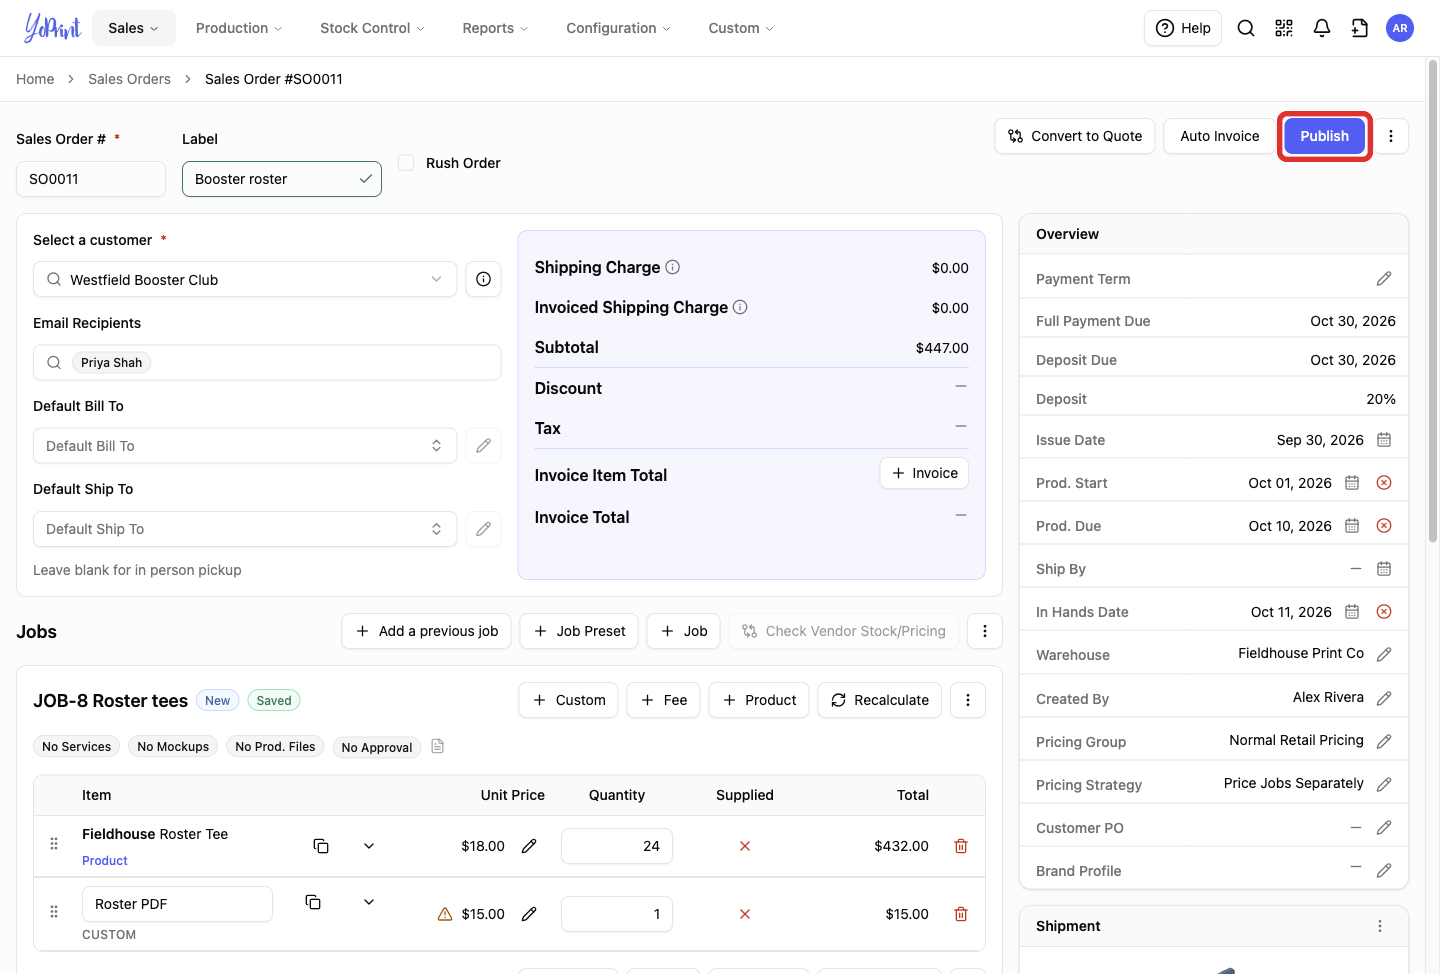Viewport: 1440px width, 974px height.
Task: Open the Production menu
Action: tap(239, 28)
